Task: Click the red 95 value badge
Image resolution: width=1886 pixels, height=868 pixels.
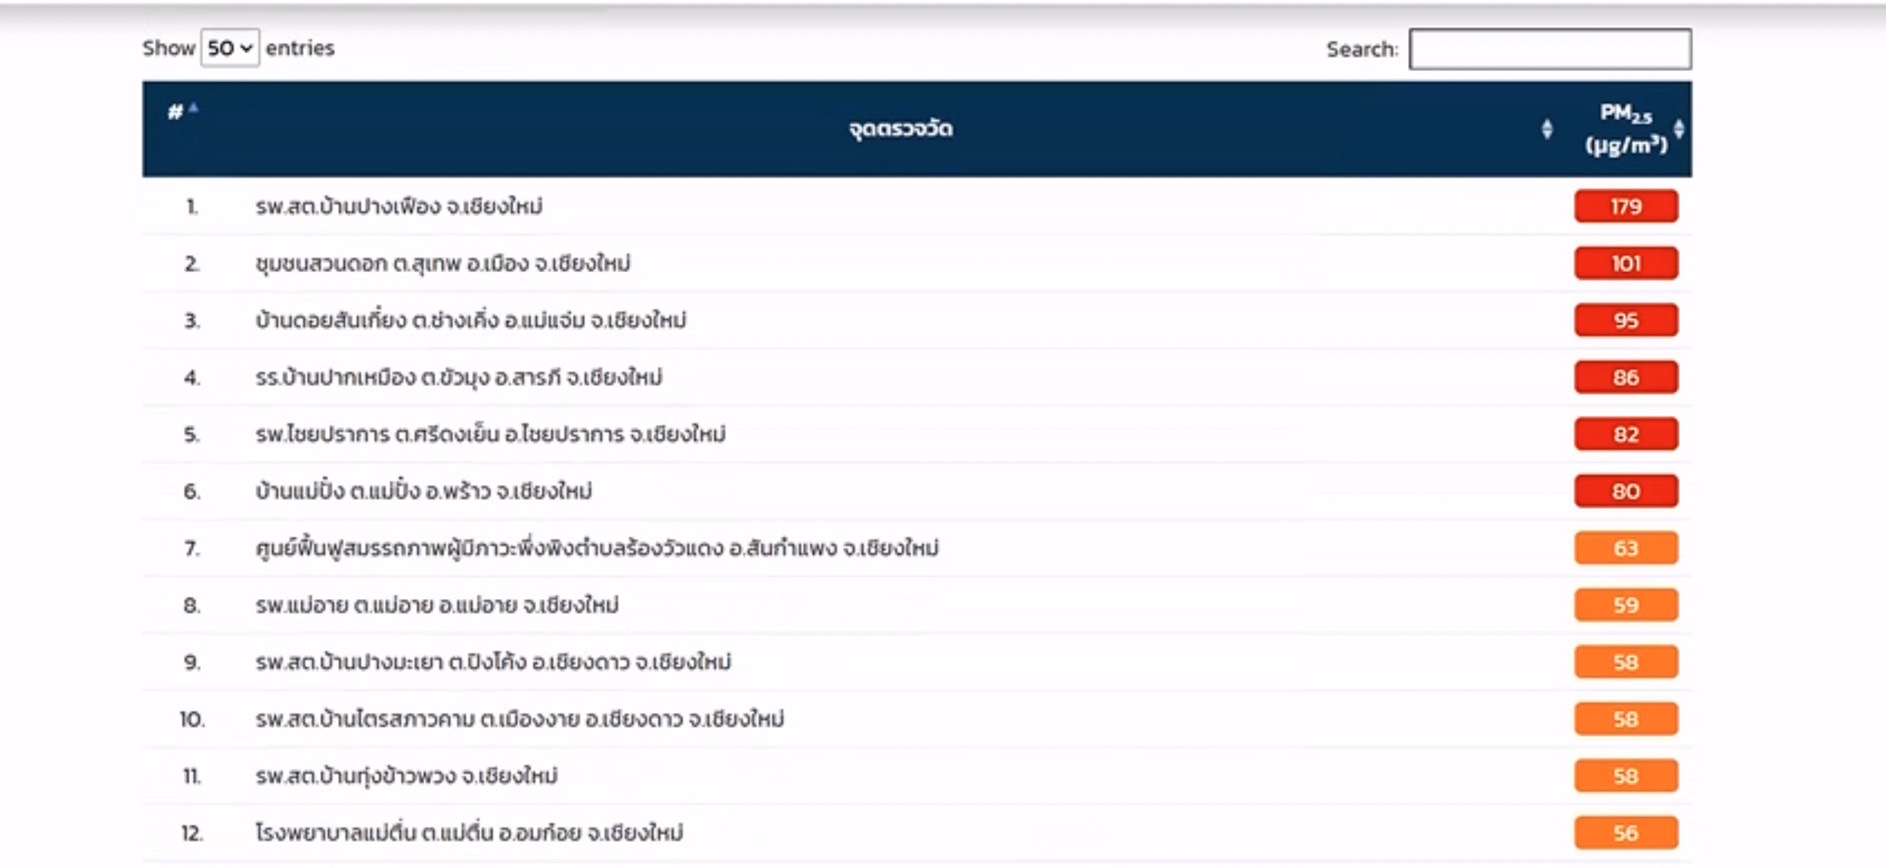Action: (1625, 320)
